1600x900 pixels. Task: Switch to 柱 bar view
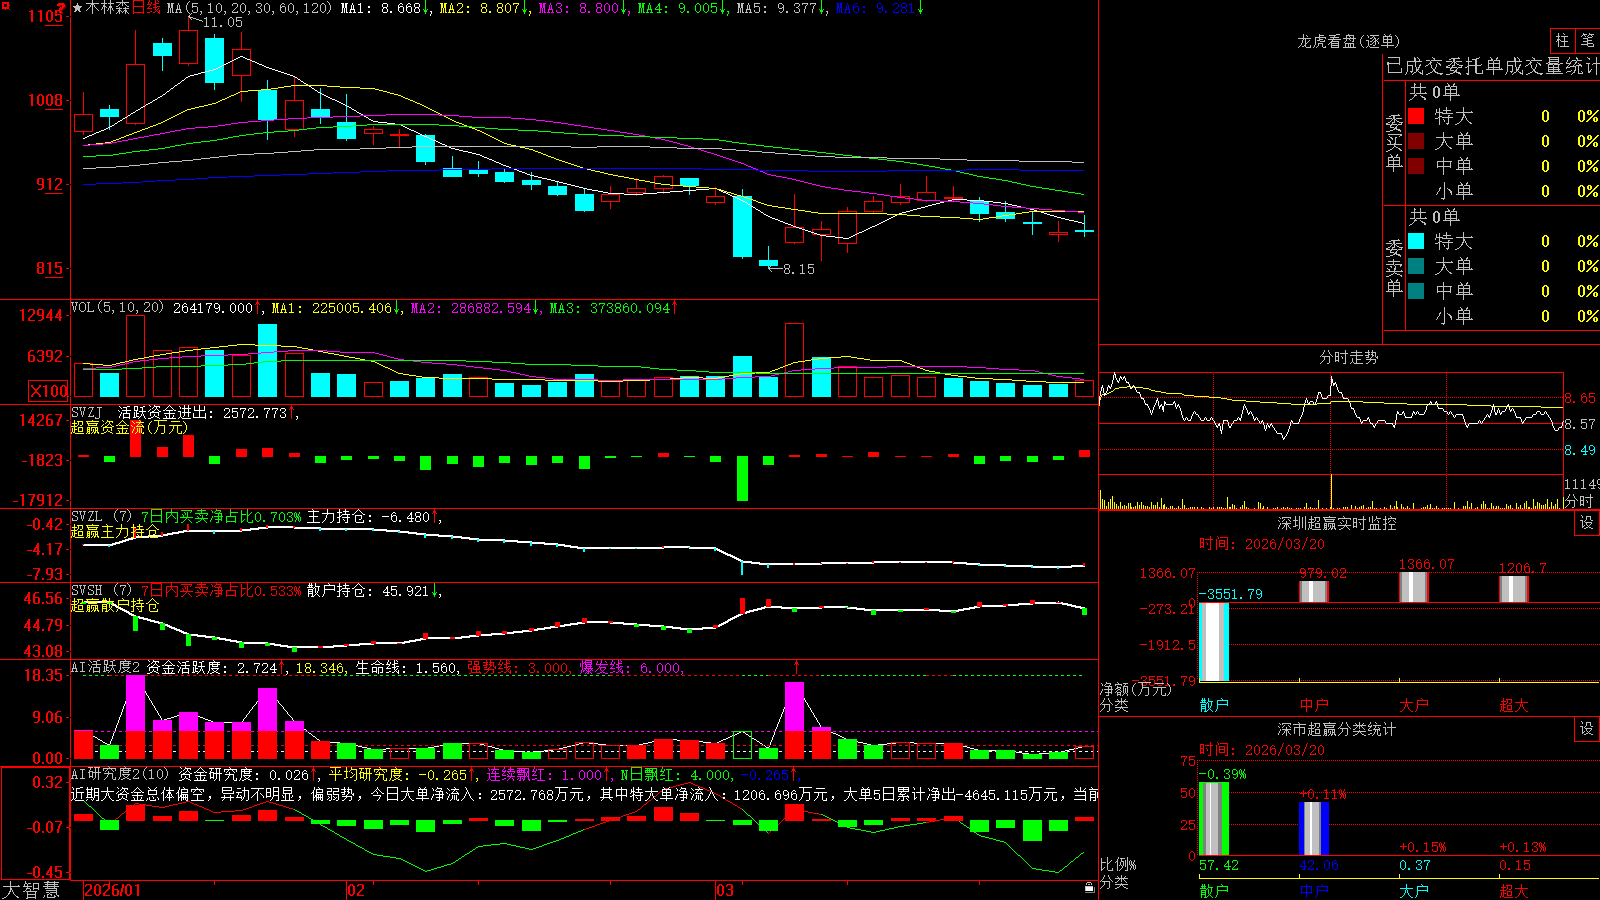coord(1562,41)
